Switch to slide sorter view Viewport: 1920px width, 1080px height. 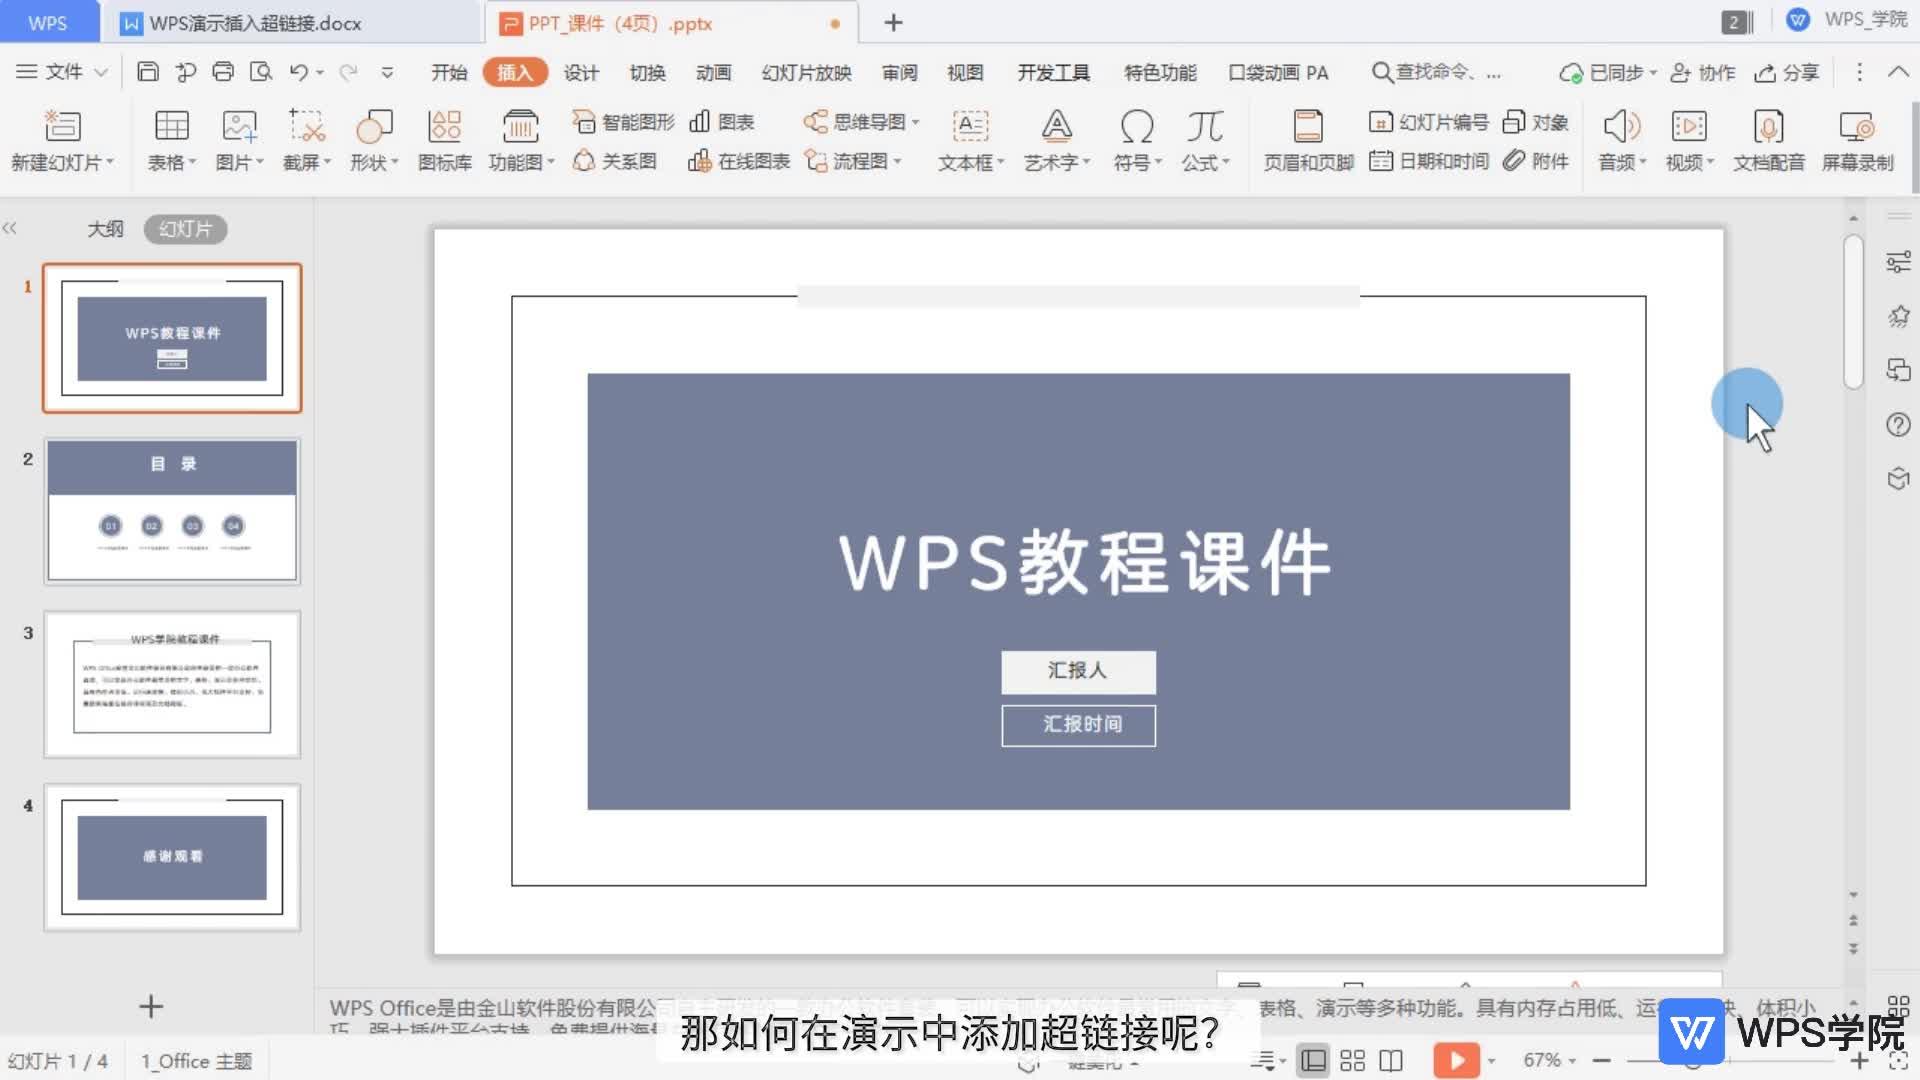[x=1352, y=1060]
